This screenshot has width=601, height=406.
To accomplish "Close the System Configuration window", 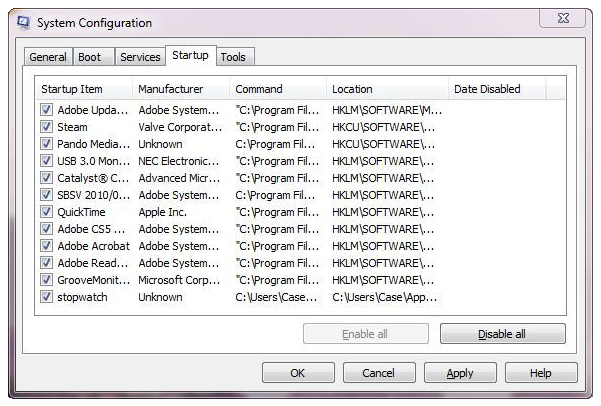I will (x=563, y=18).
